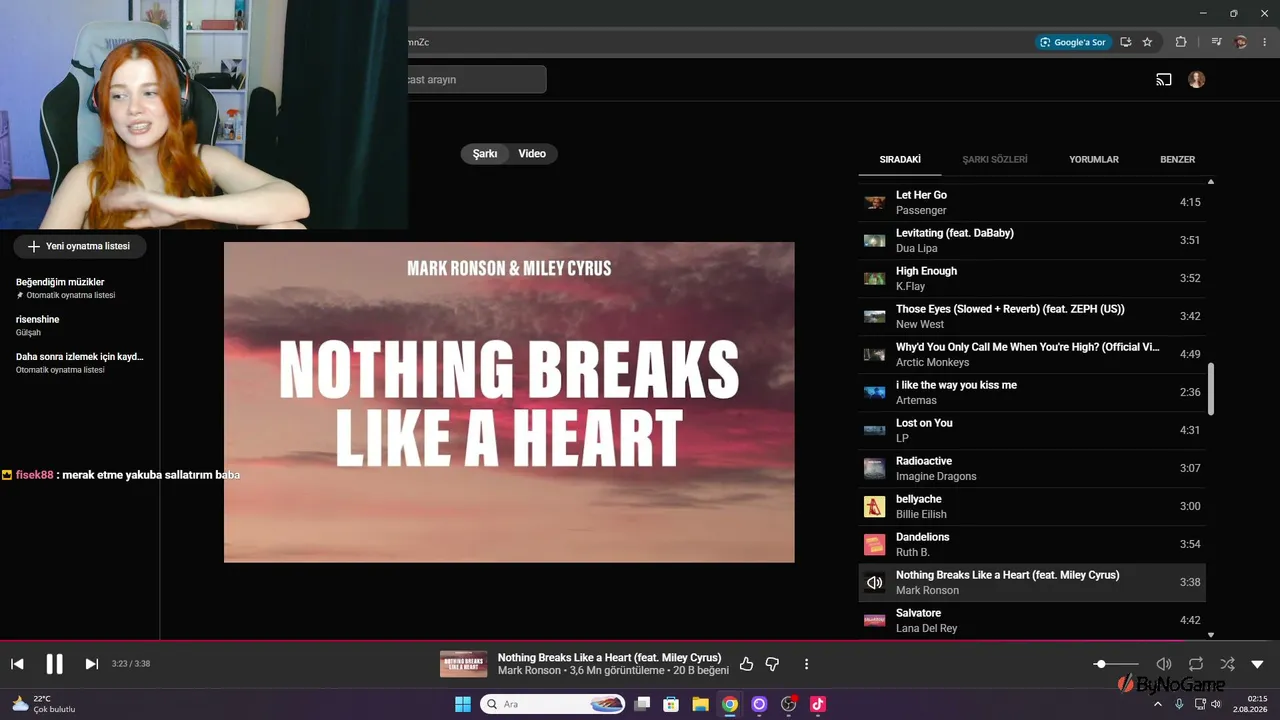Open the YORUMLAR comments tab
The width and height of the screenshot is (1280, 720).
[x=1094, y=159]
